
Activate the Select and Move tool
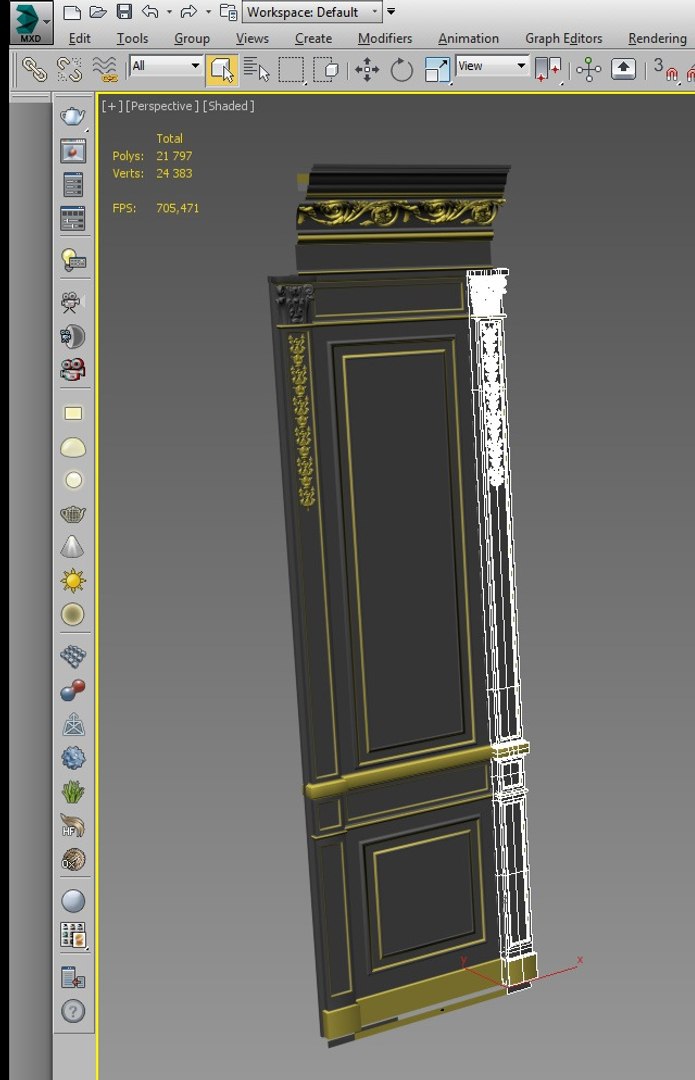click(x=366, y=70)
